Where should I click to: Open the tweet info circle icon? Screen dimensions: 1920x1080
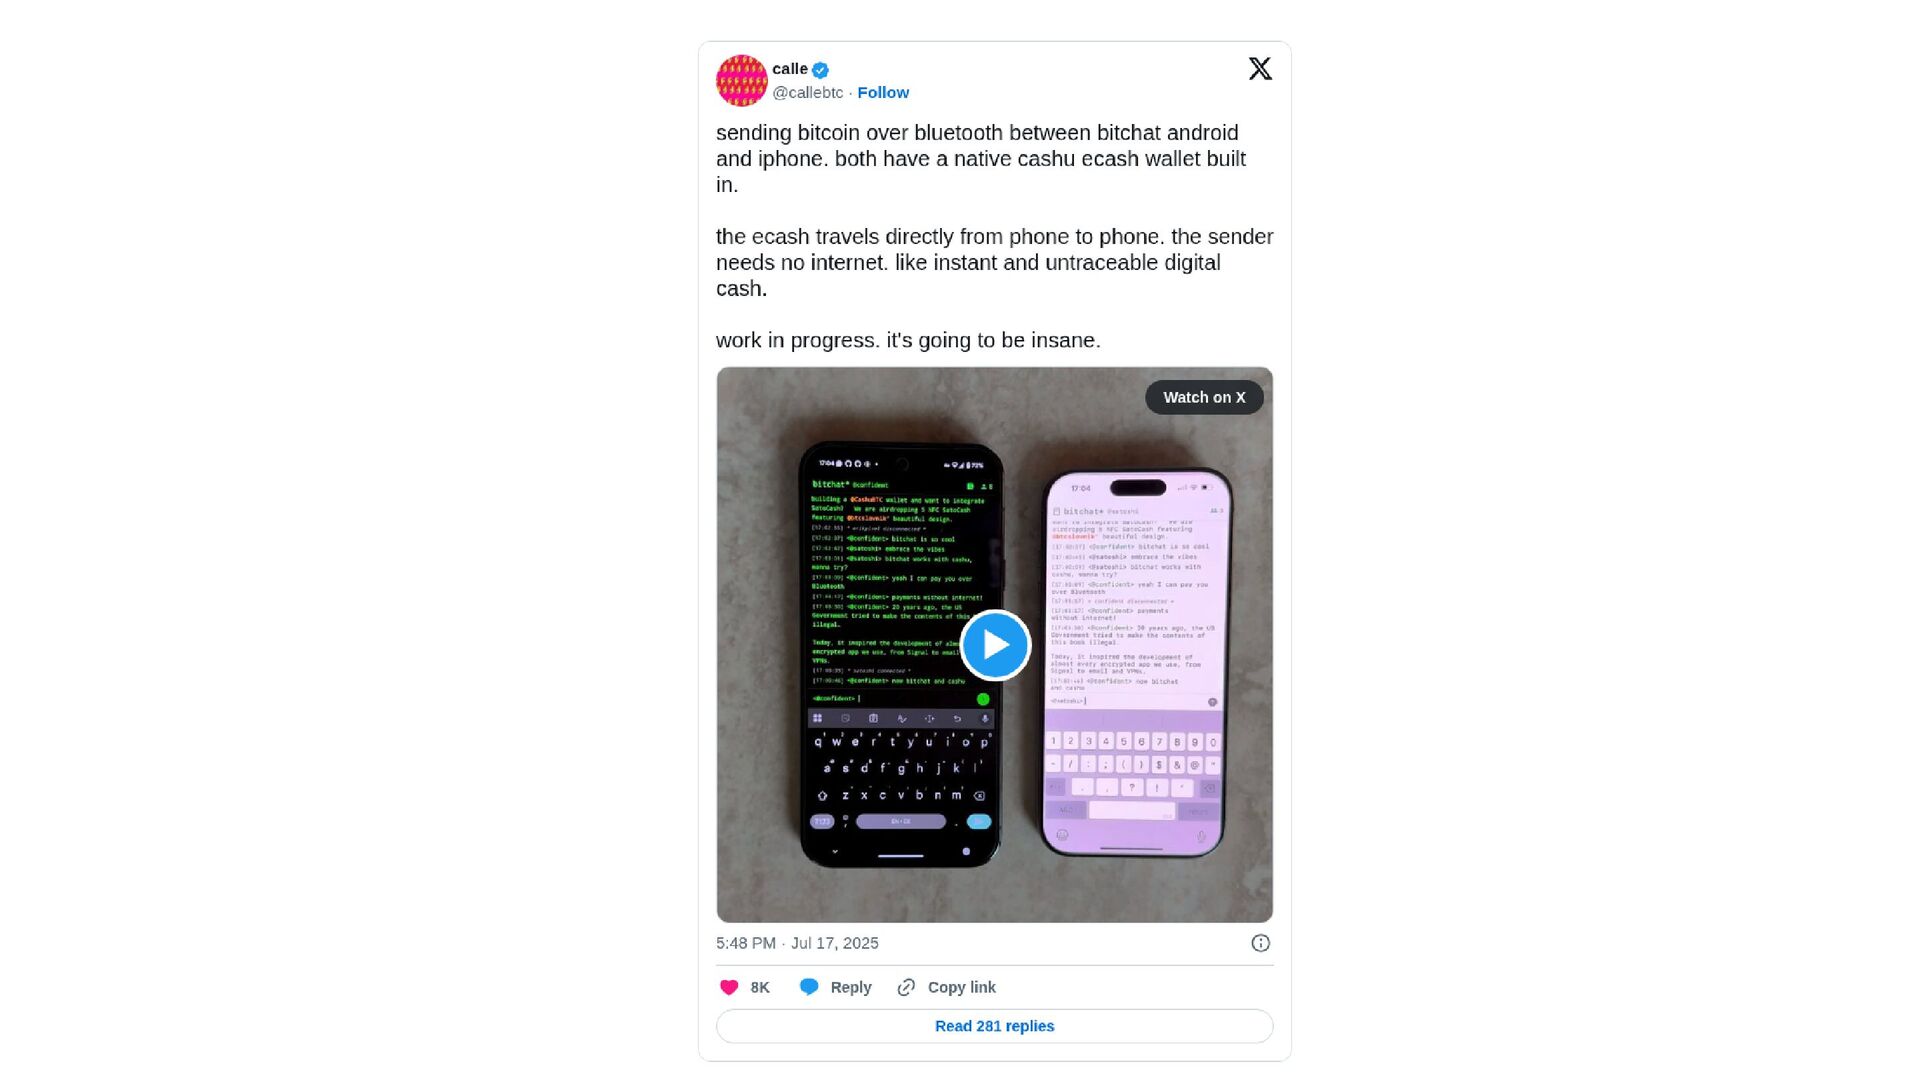(x=1260, y=943)
